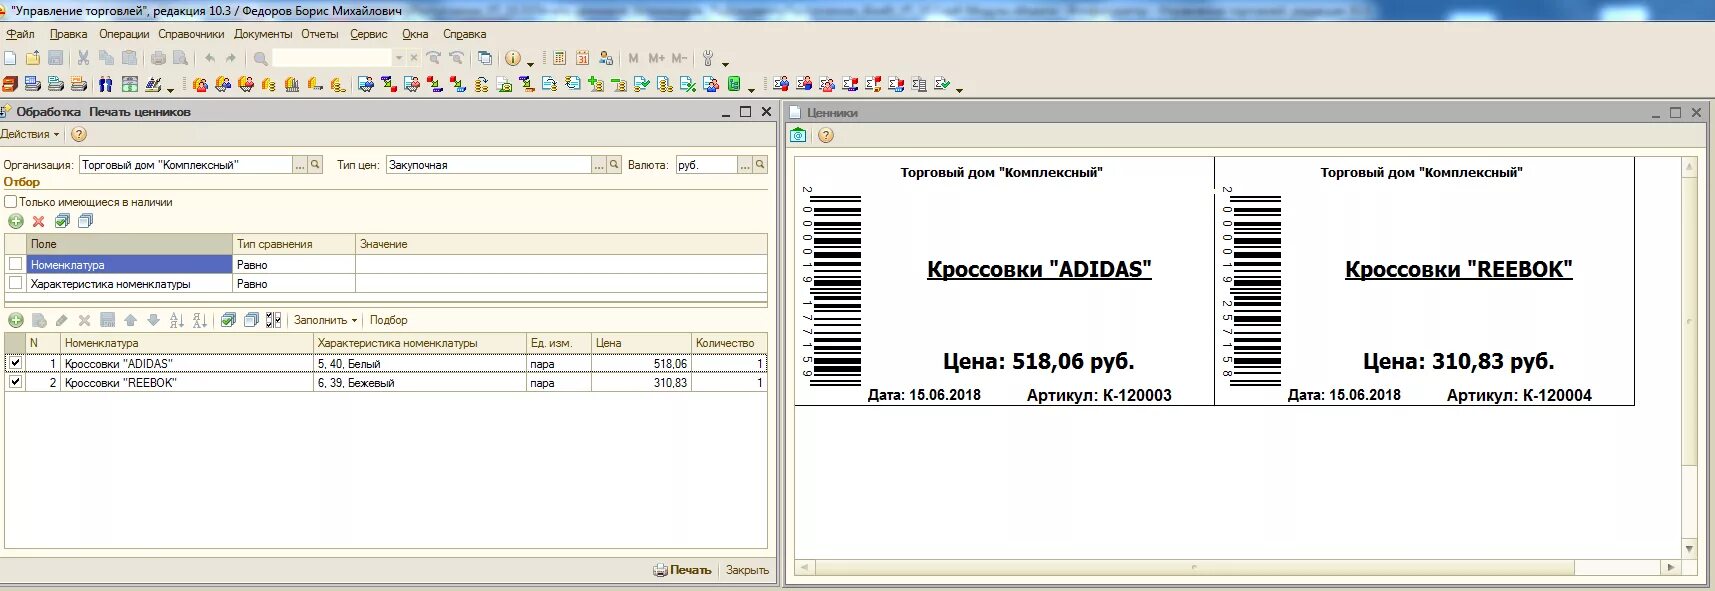1715x591 pixels.
Task: Click the price cell 518,06
Action: tap(641, 363)
